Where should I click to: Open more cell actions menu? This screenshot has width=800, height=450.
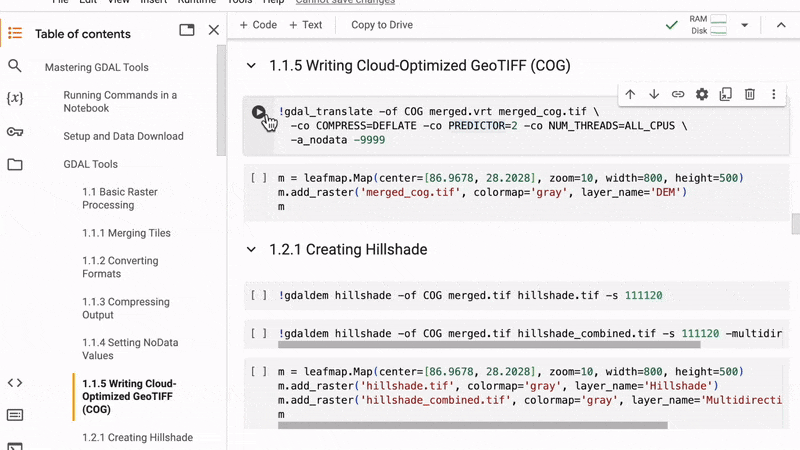[x=773, y=94]
